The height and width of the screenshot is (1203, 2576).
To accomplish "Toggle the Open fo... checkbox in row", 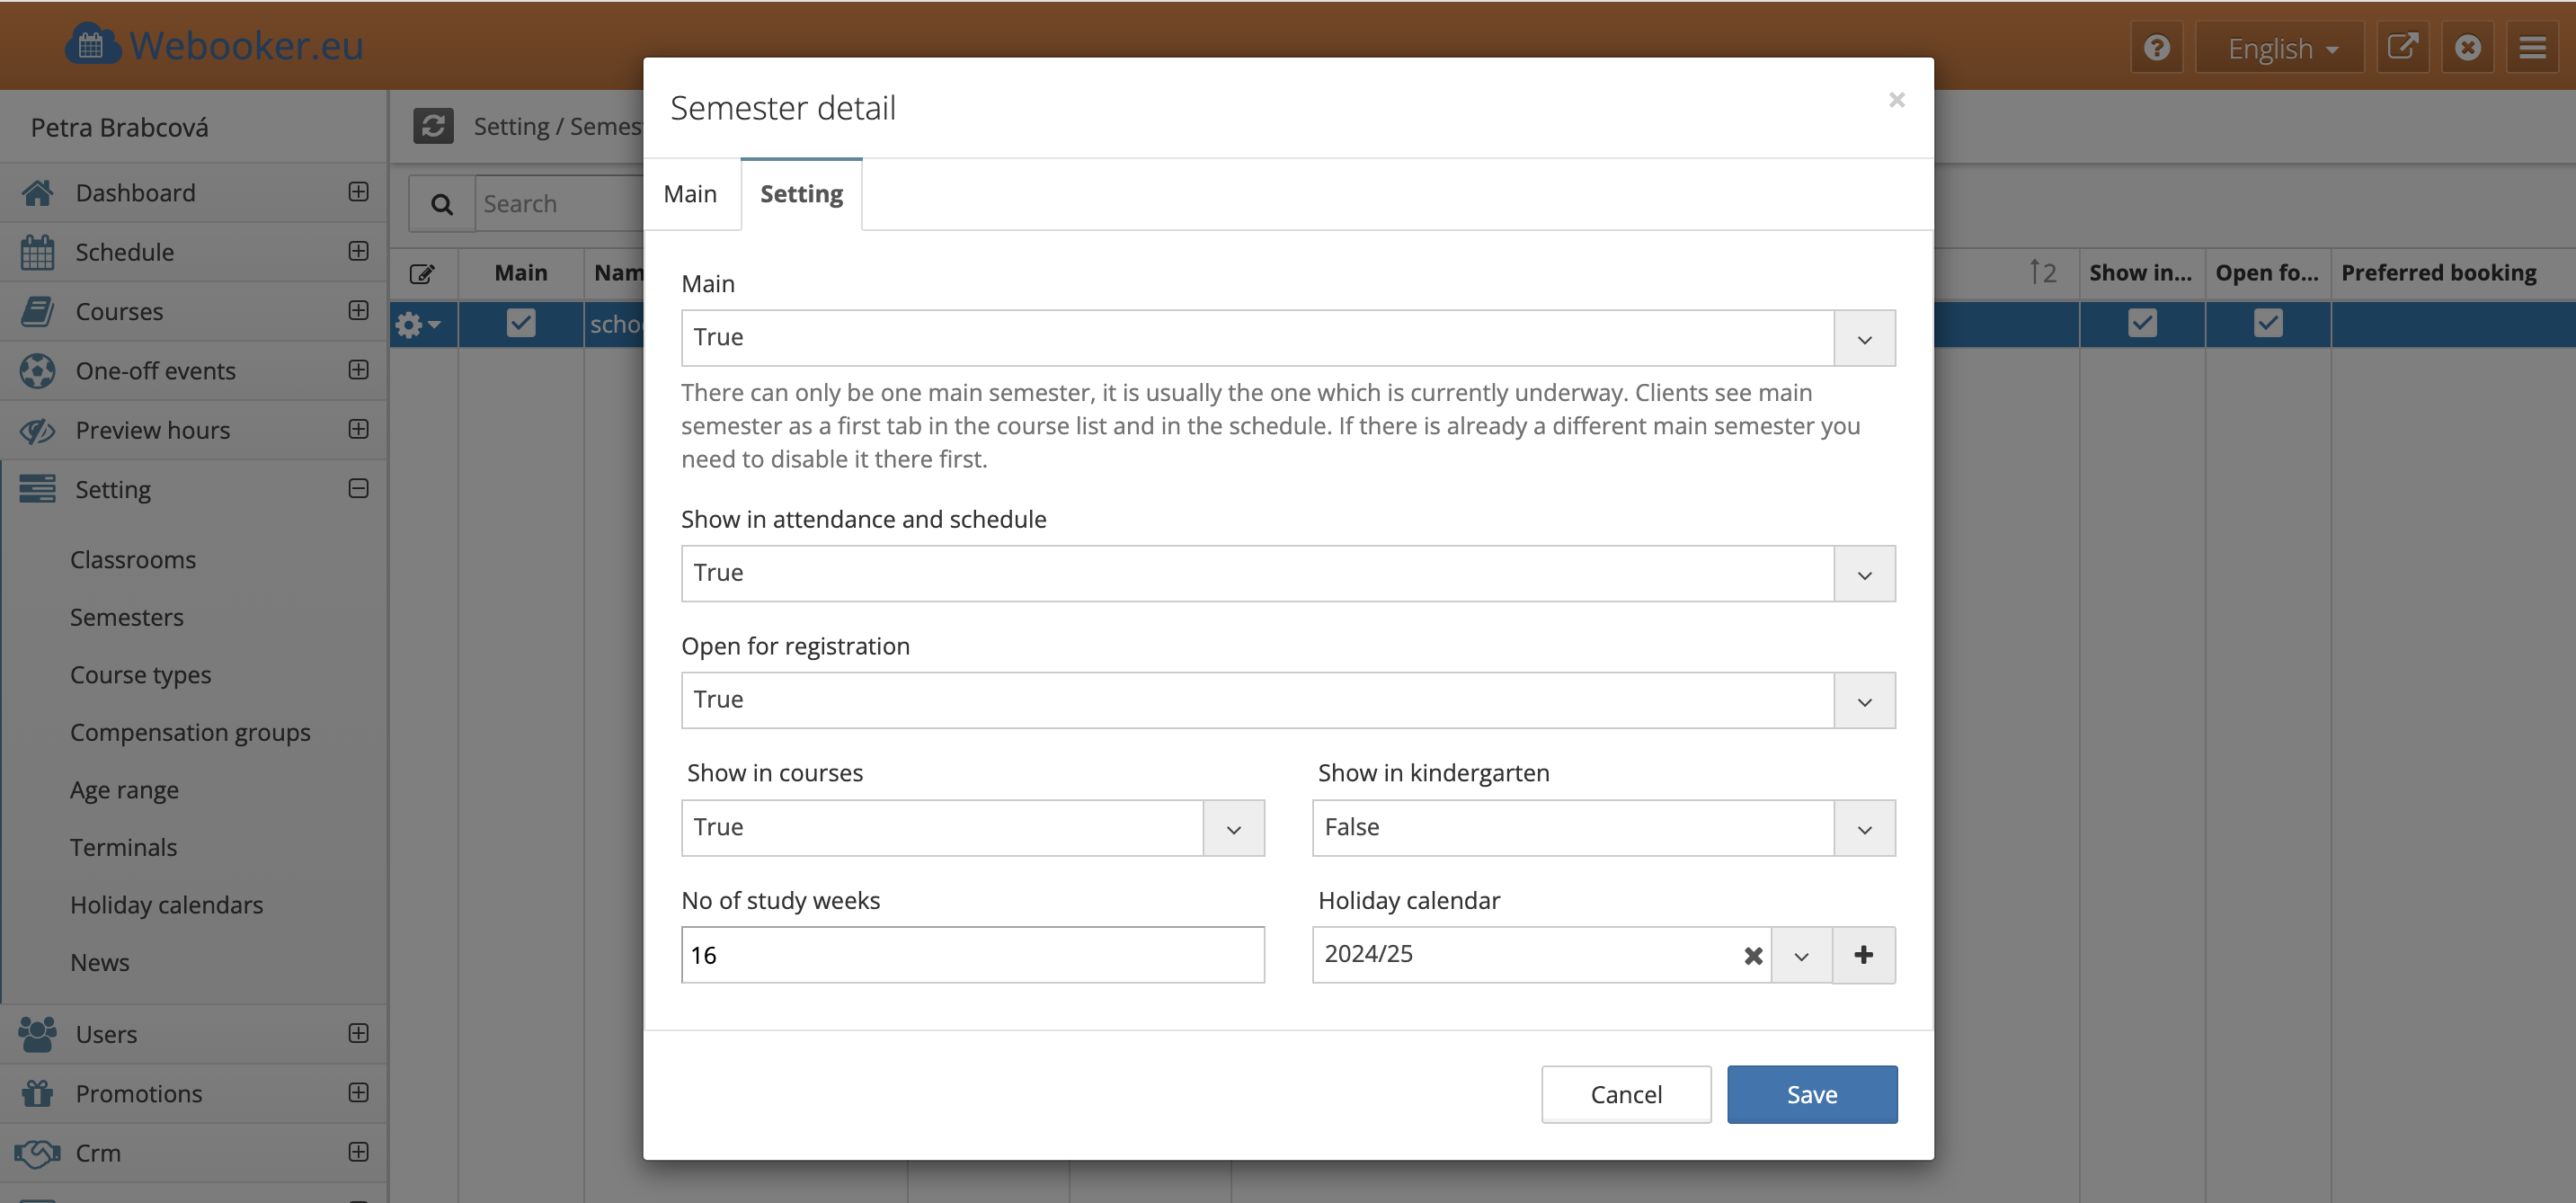I will [2267, 323].
